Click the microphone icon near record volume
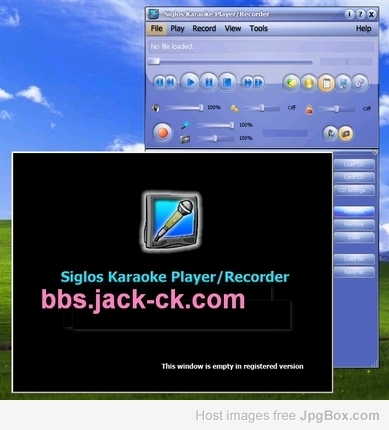The image size is (389, 430). click(x=185, y=125)
